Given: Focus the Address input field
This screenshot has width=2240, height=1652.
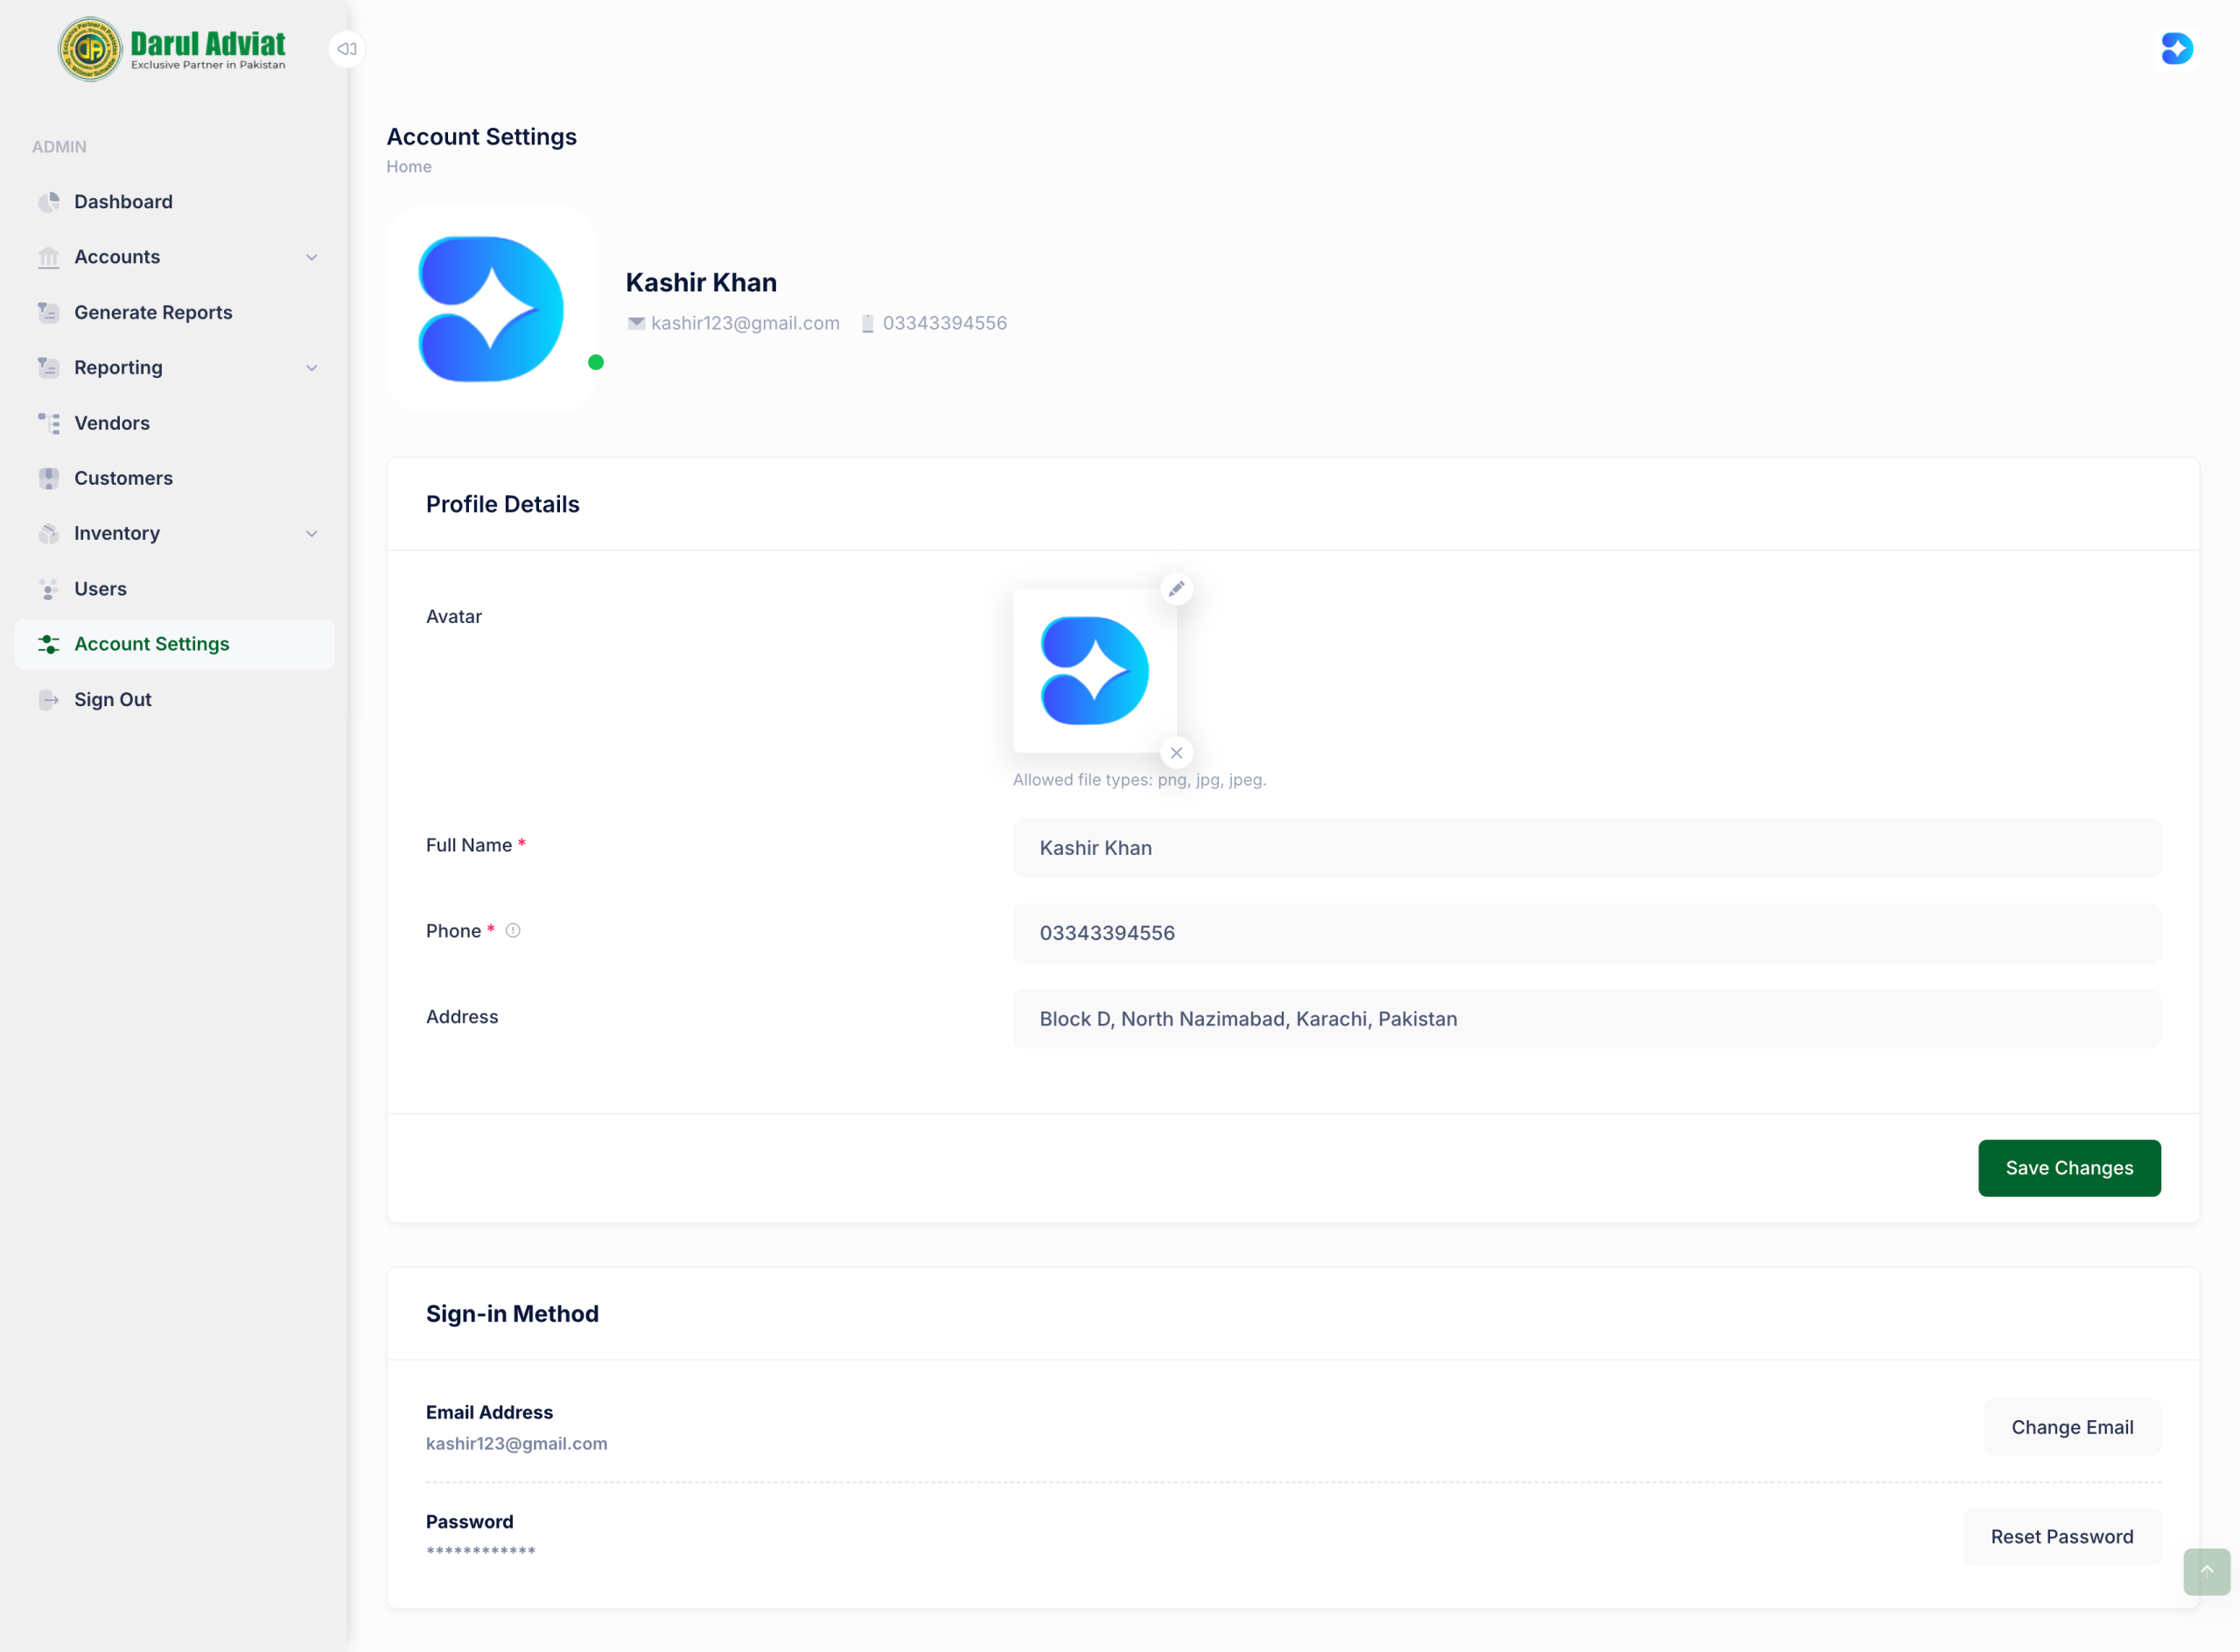Looking at the screenshot, I should [x=1586, y=1018].
